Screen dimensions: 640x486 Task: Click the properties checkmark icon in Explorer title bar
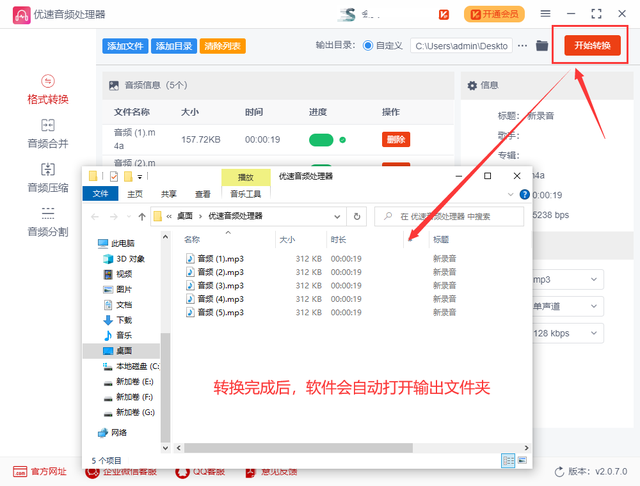[x=114, y=176]
